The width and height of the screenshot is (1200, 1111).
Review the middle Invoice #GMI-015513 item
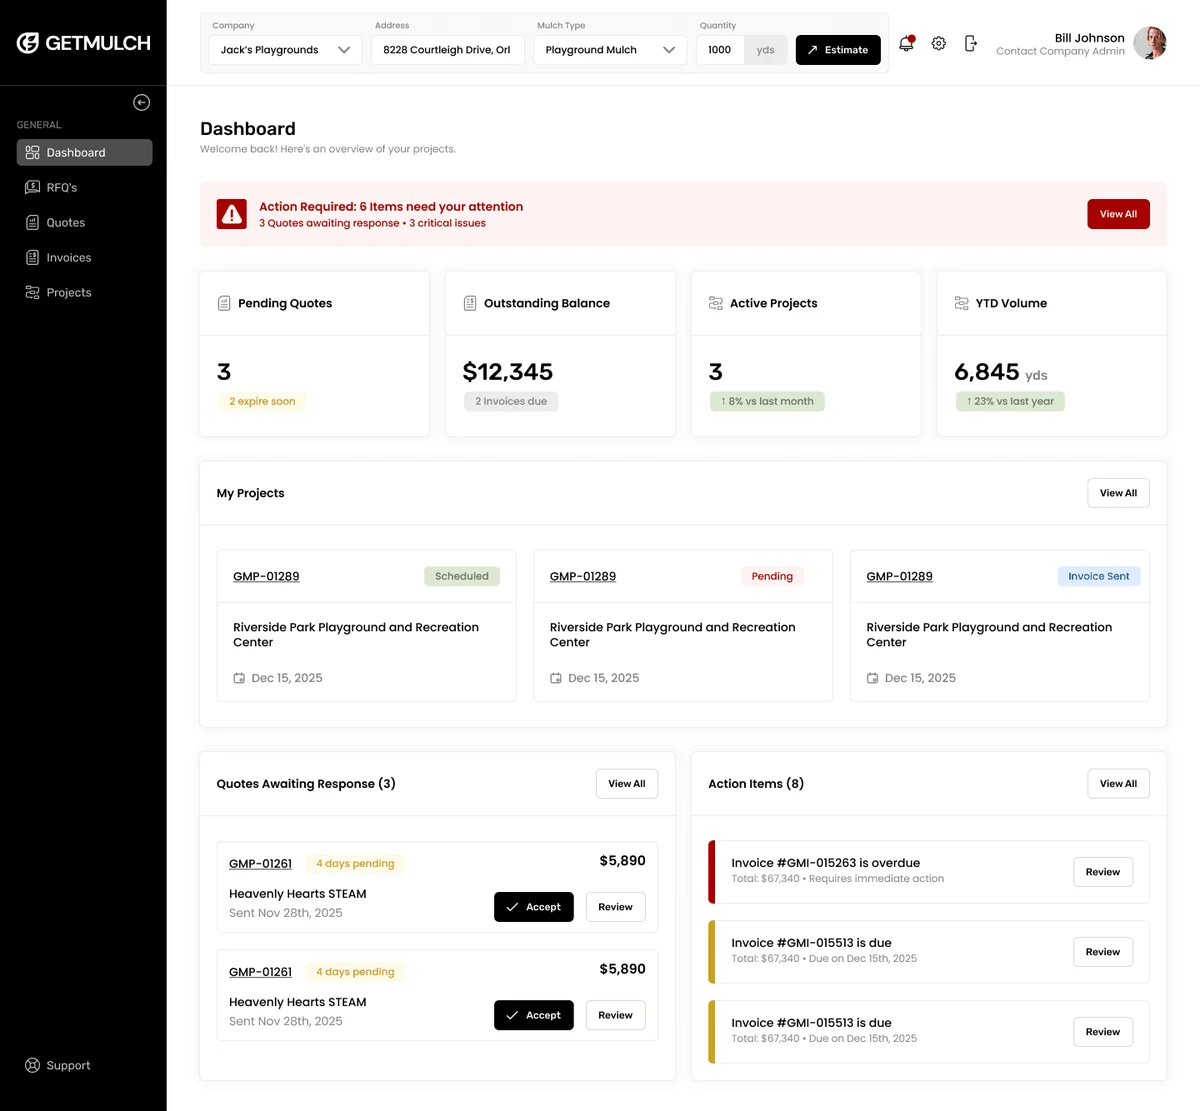point(1103,952)
